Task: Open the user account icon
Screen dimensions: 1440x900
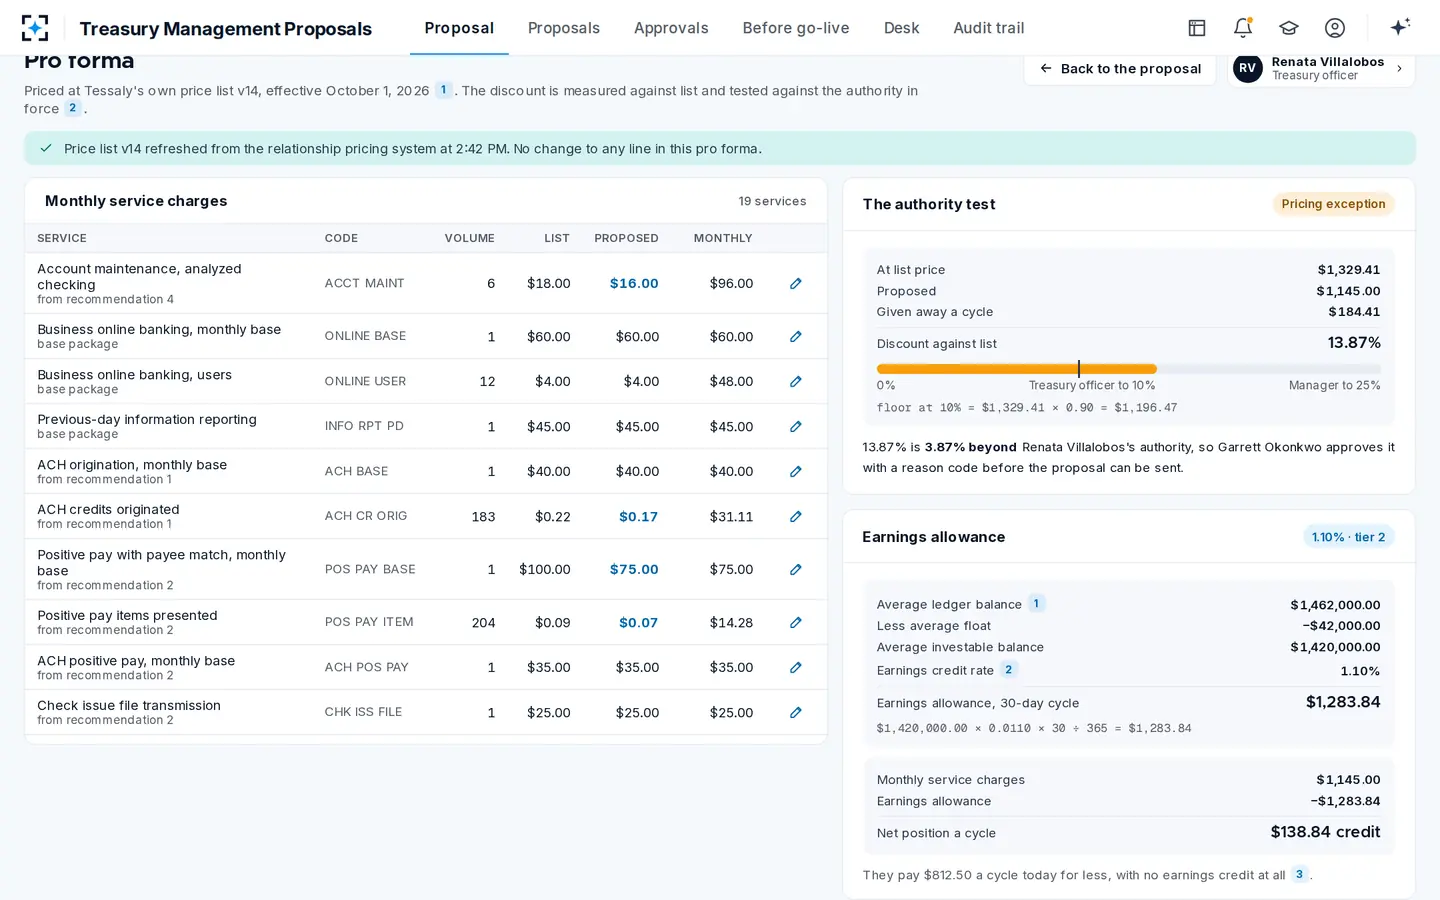Action: click(x=1335, y=28)
